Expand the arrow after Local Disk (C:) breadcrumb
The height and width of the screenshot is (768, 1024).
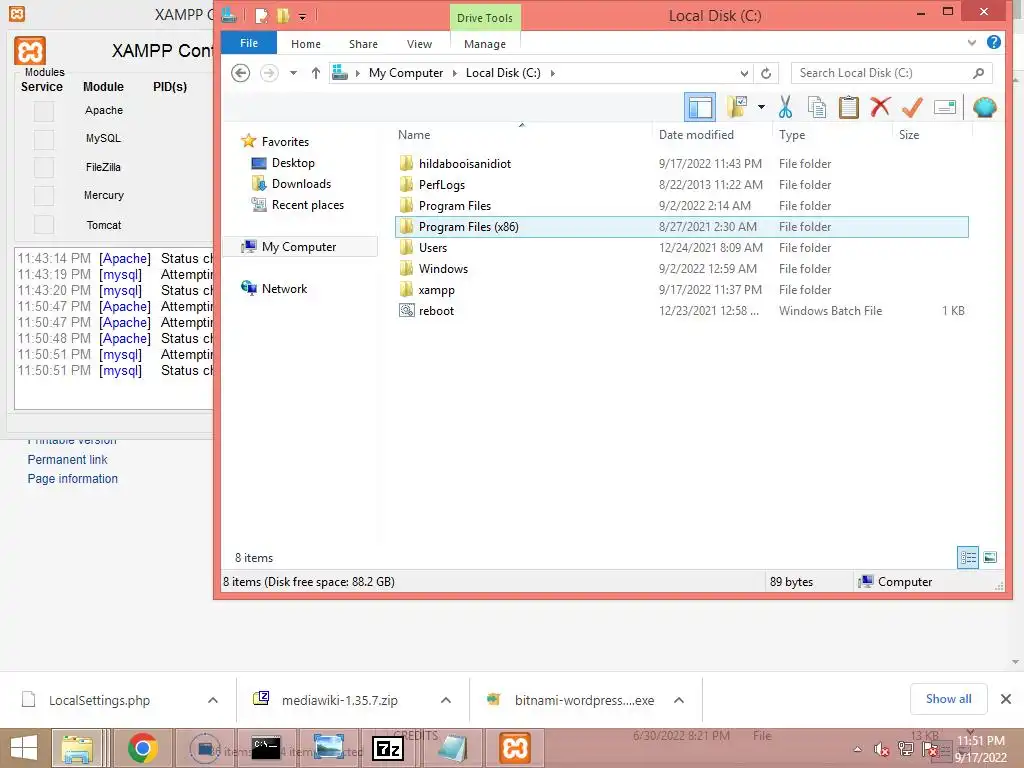pyautogui.click(x=552, y=73)
